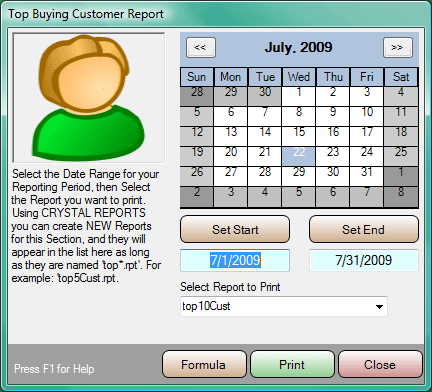Print the selected report

(x=292, y=364)
